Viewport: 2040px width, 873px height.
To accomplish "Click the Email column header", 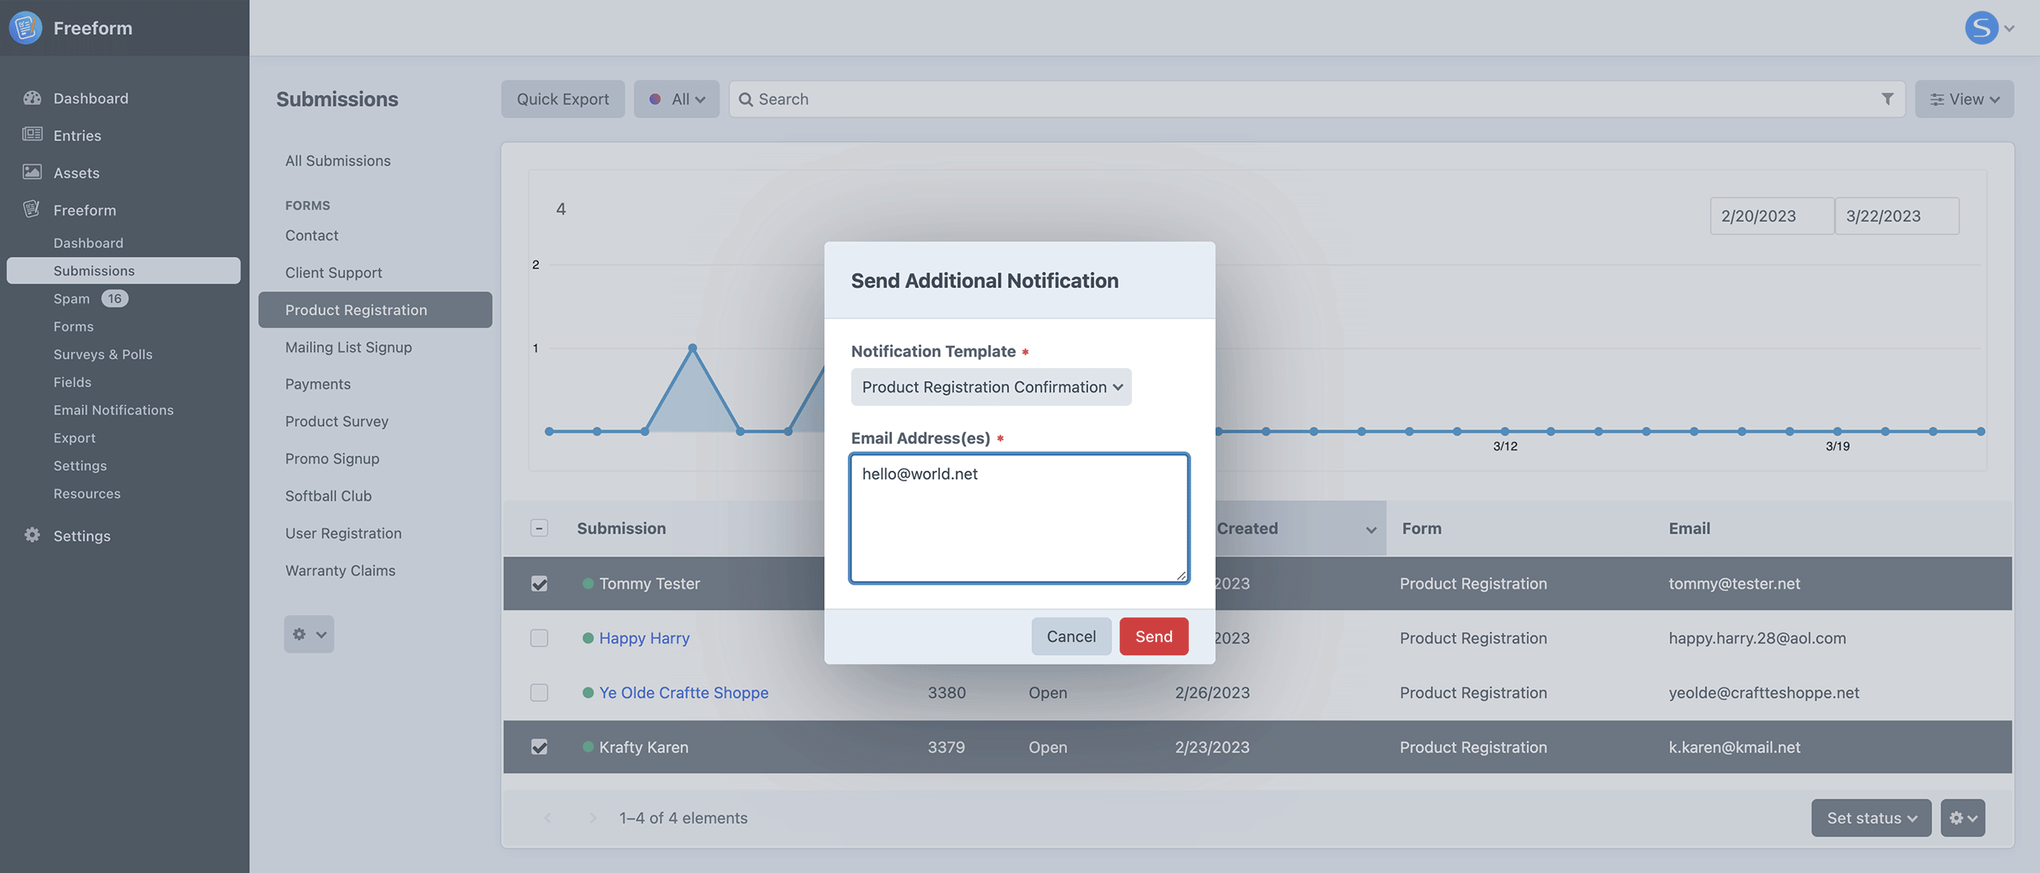I will [x=1689, y=528].
